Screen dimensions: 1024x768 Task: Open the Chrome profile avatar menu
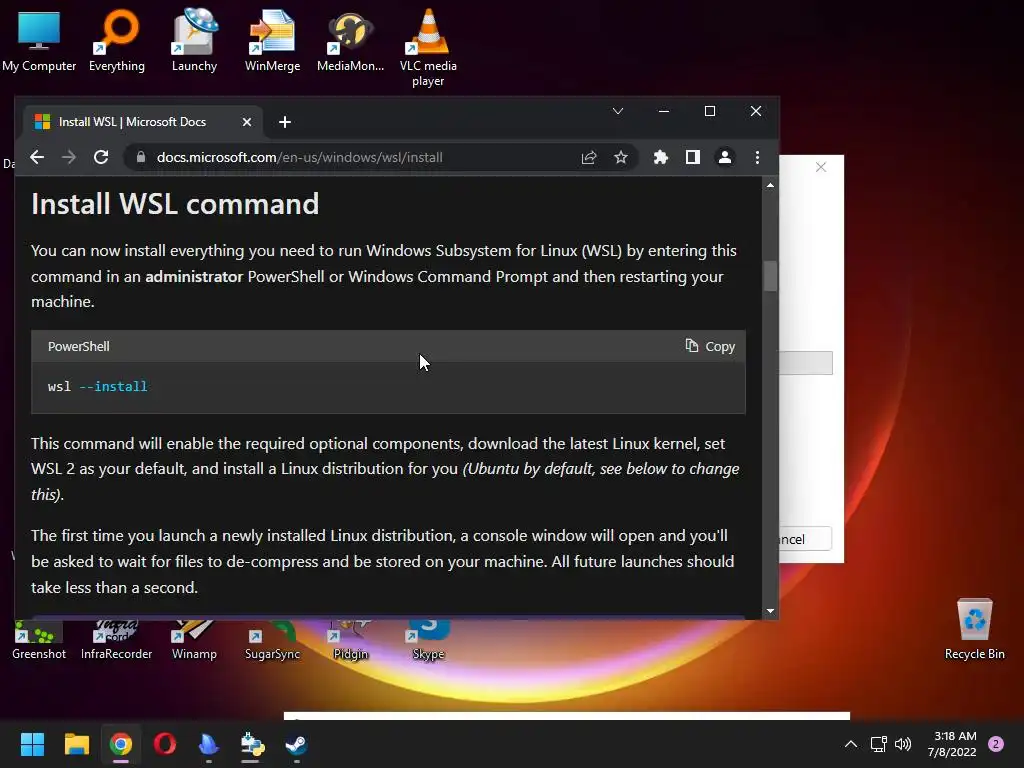[725, 157]
